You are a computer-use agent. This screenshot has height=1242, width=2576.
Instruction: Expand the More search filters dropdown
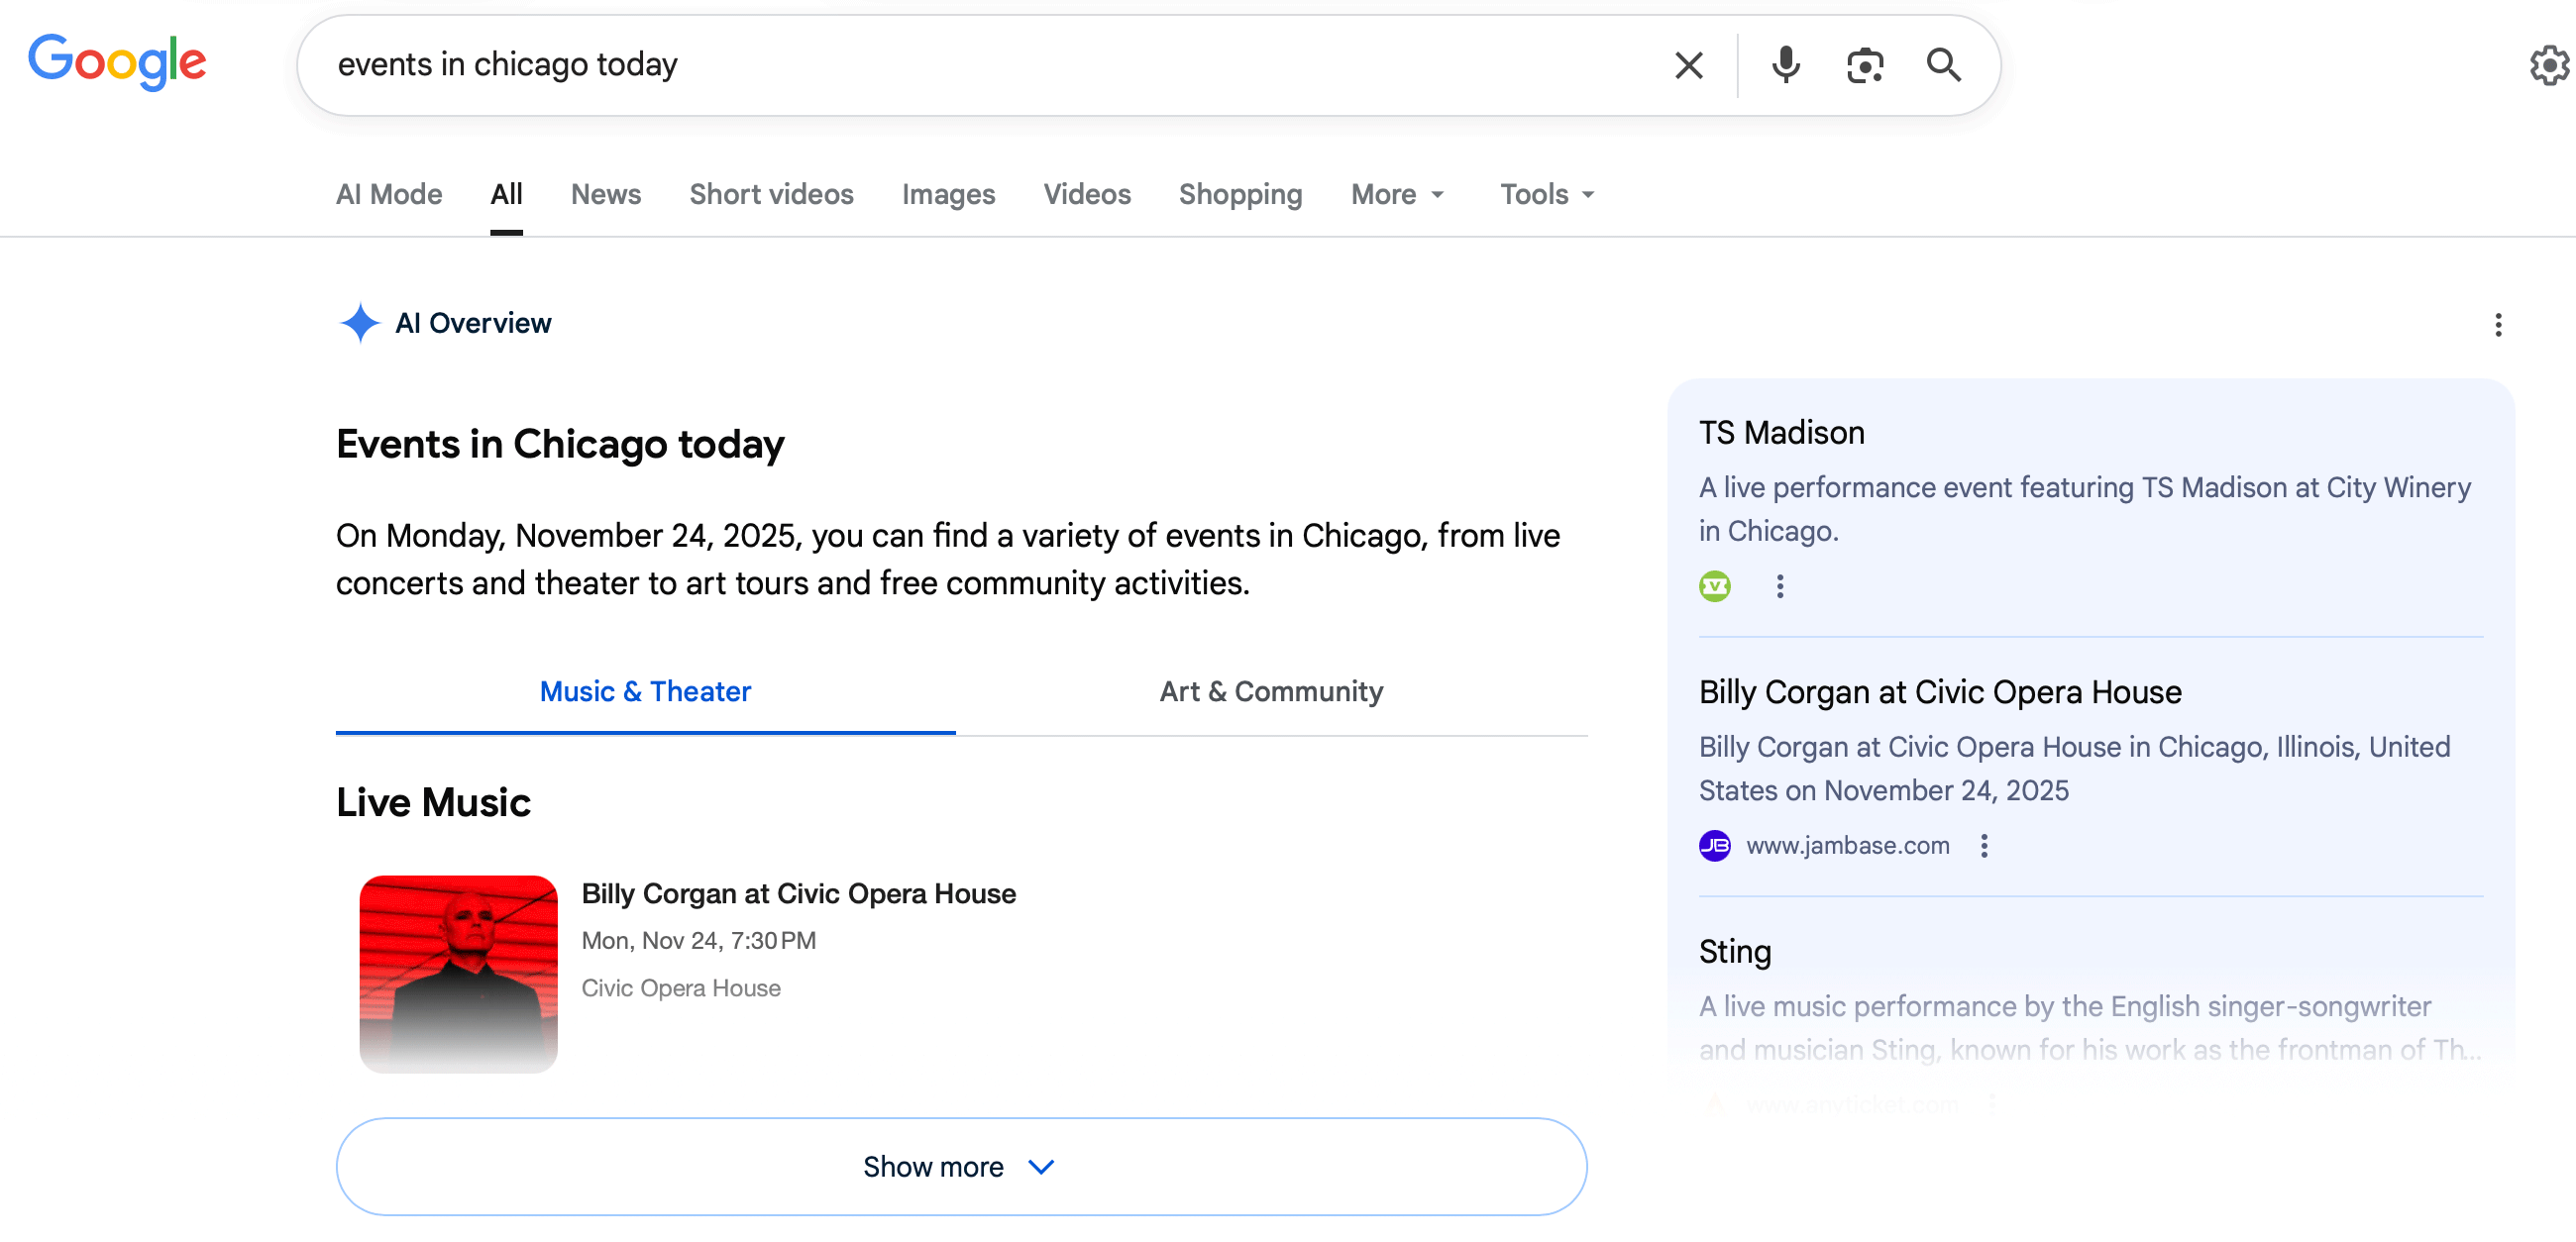(x=1396, y=194)
